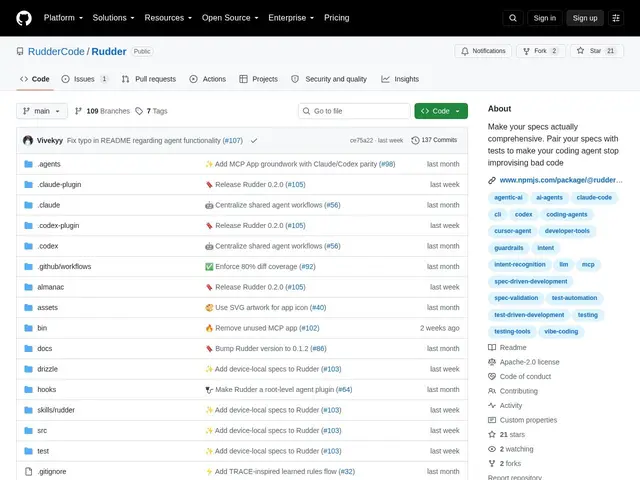This screenshot has width=640, height=480.
Task: Click the file icon for .gitignore
Action: coord(29,471)
